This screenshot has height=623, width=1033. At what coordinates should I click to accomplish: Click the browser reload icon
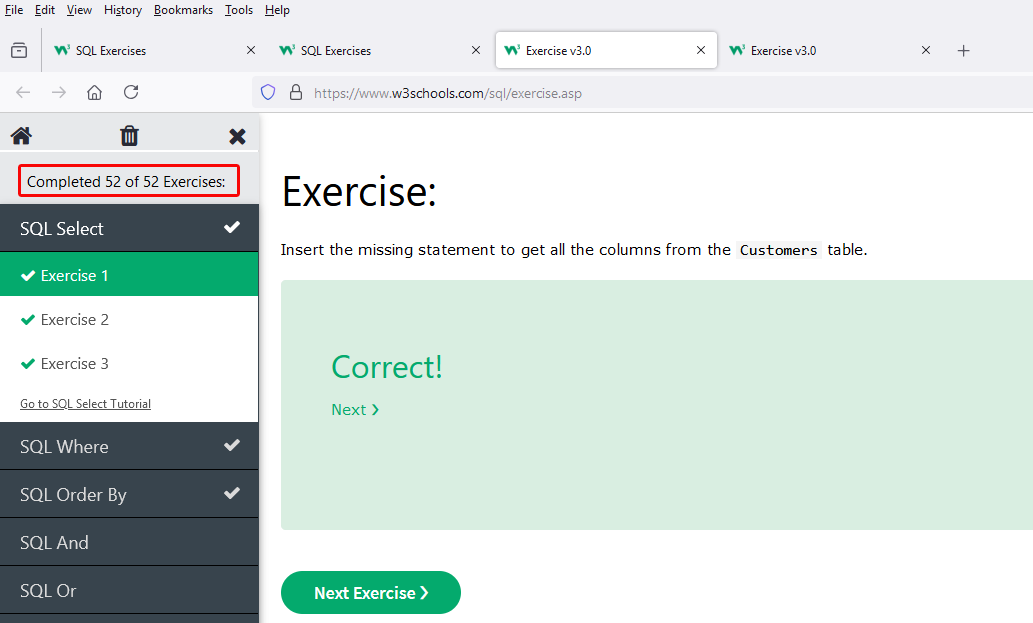pyautogui.click(x=131, y=92)
